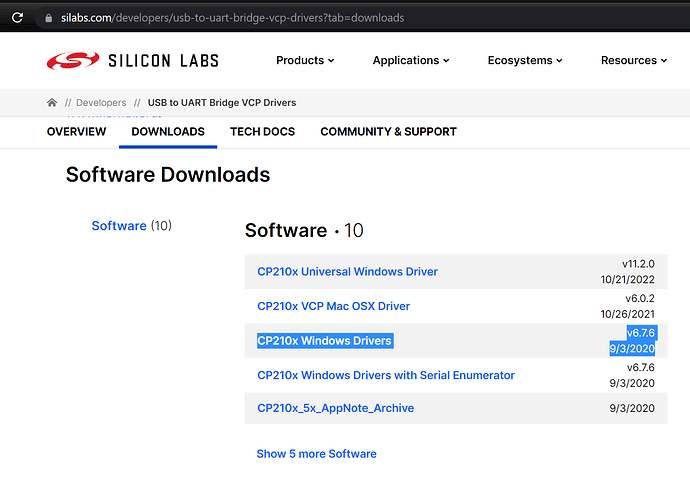Go to home via breadcrumb house icon
This screenshot has width=690, height=490.
coord(52,102)
